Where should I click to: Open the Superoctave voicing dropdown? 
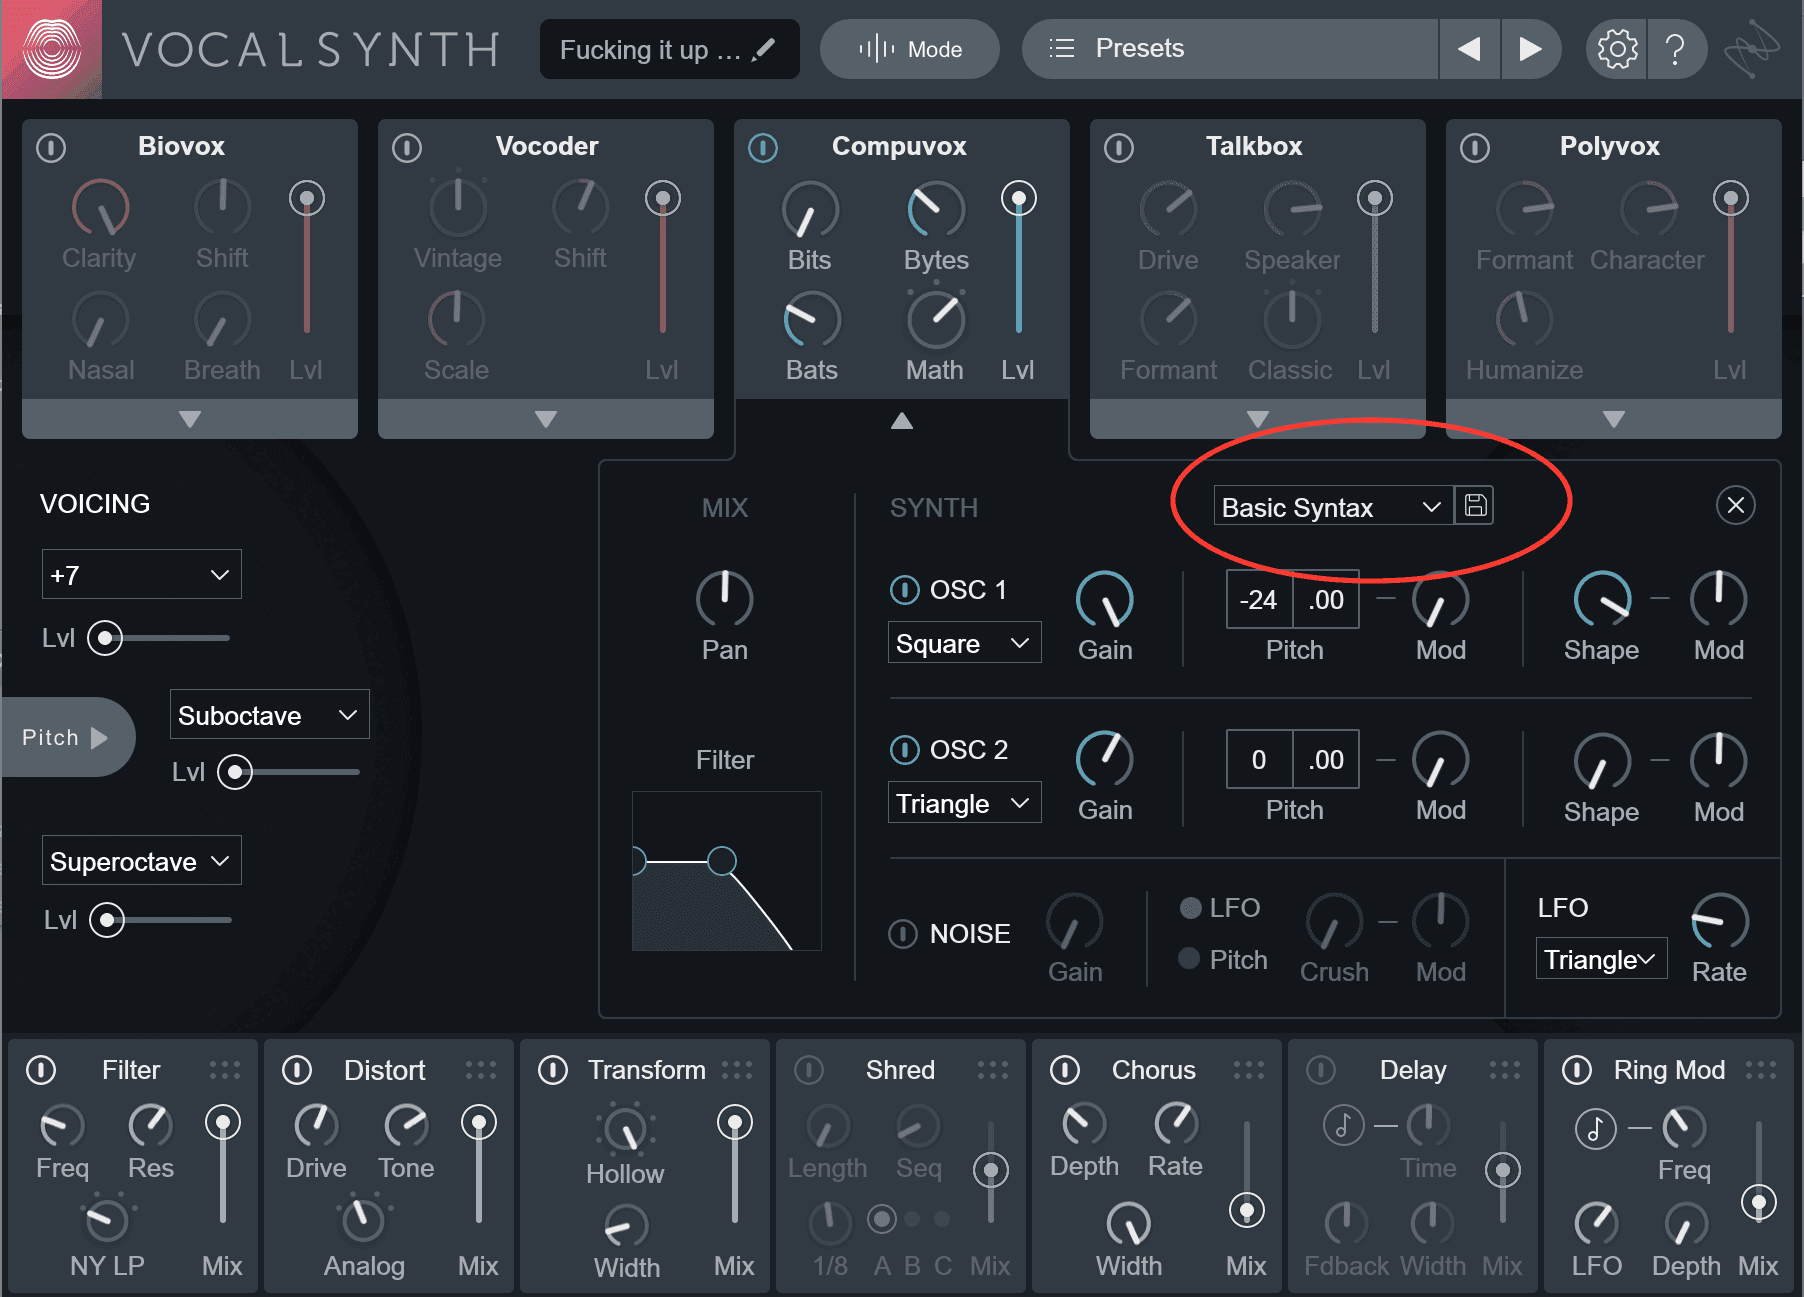(x=141, y=860)
